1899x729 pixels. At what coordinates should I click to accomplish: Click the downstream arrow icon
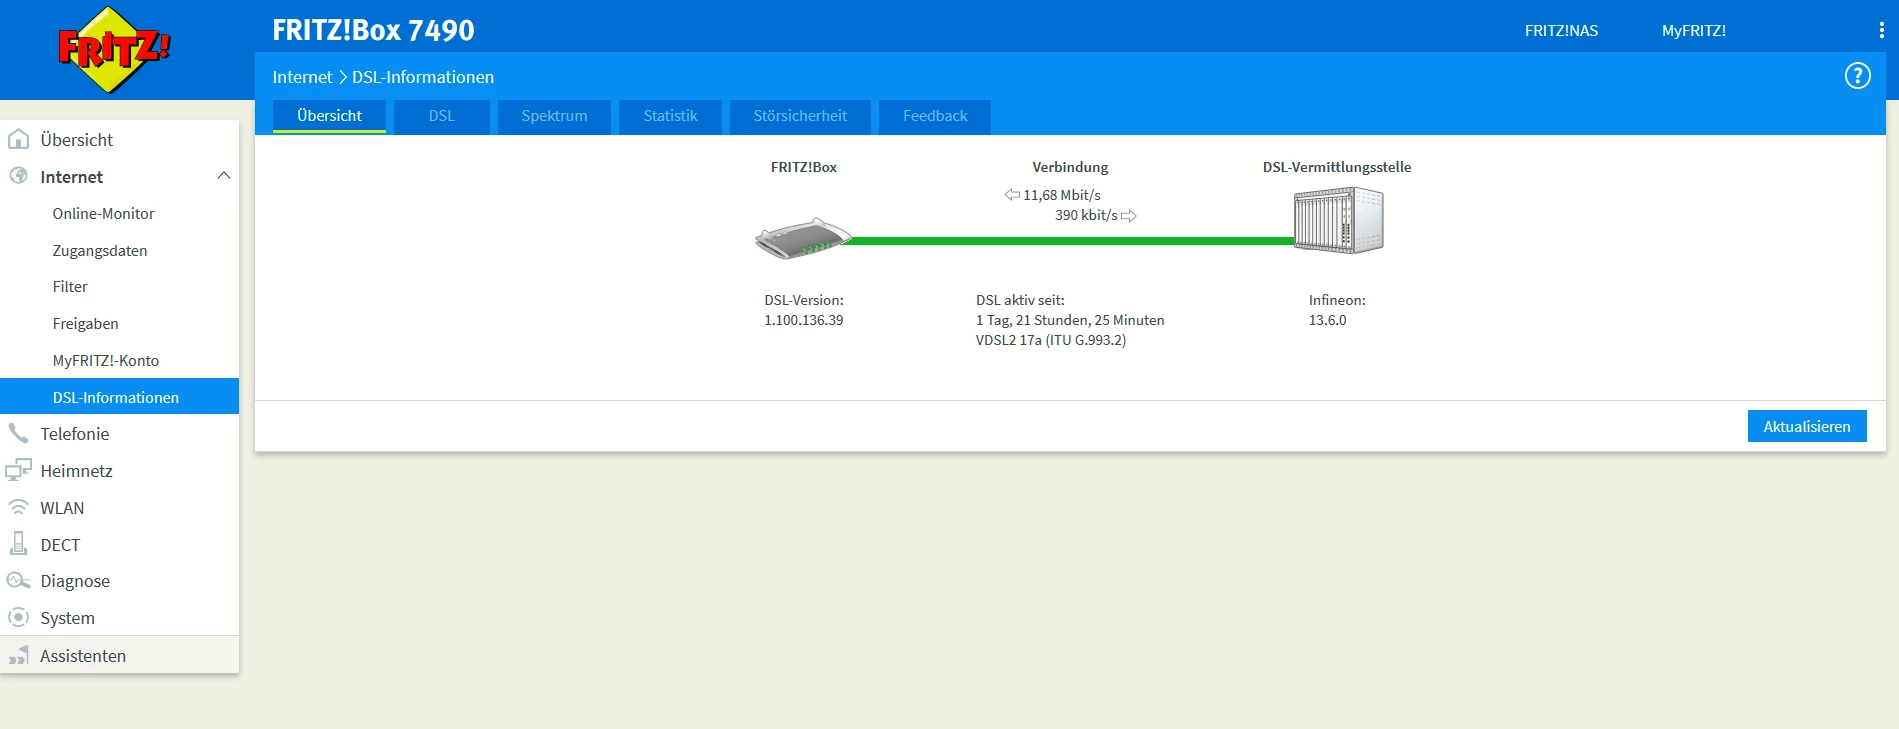pyautogui.click(x=1012, y=195)
